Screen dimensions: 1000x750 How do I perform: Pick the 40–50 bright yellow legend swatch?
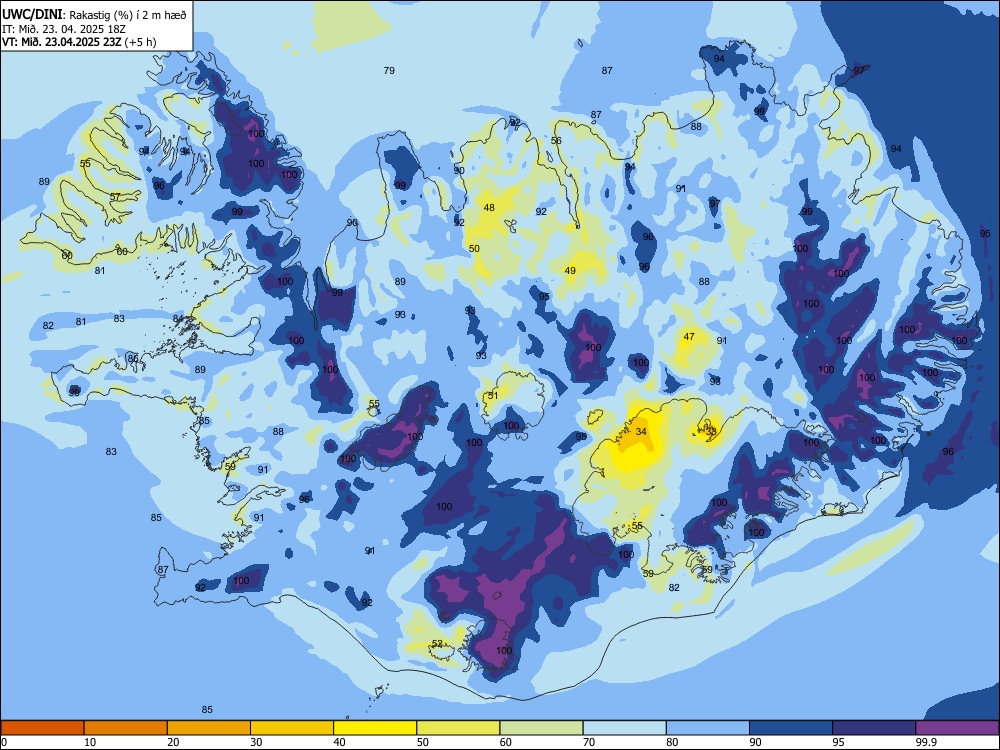click(375, 728)
